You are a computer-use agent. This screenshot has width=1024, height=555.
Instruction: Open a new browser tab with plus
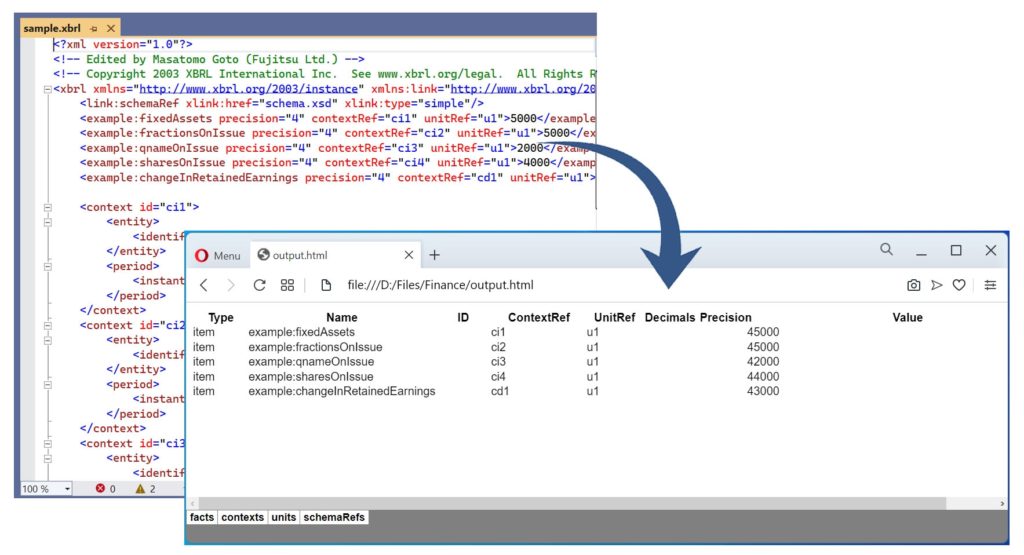click(x=435, y=255)
